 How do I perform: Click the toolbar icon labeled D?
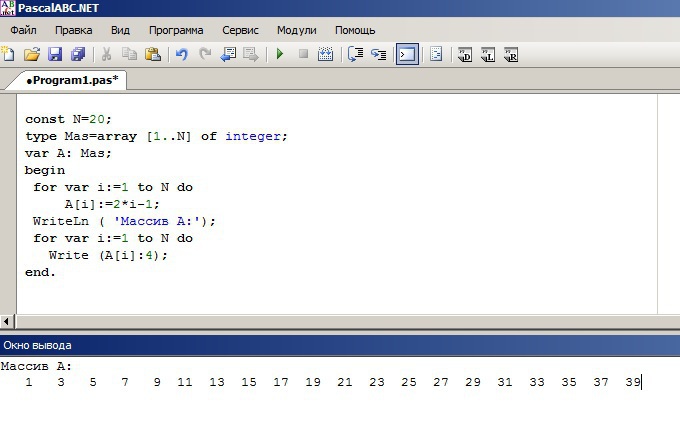tap(465, 55)
